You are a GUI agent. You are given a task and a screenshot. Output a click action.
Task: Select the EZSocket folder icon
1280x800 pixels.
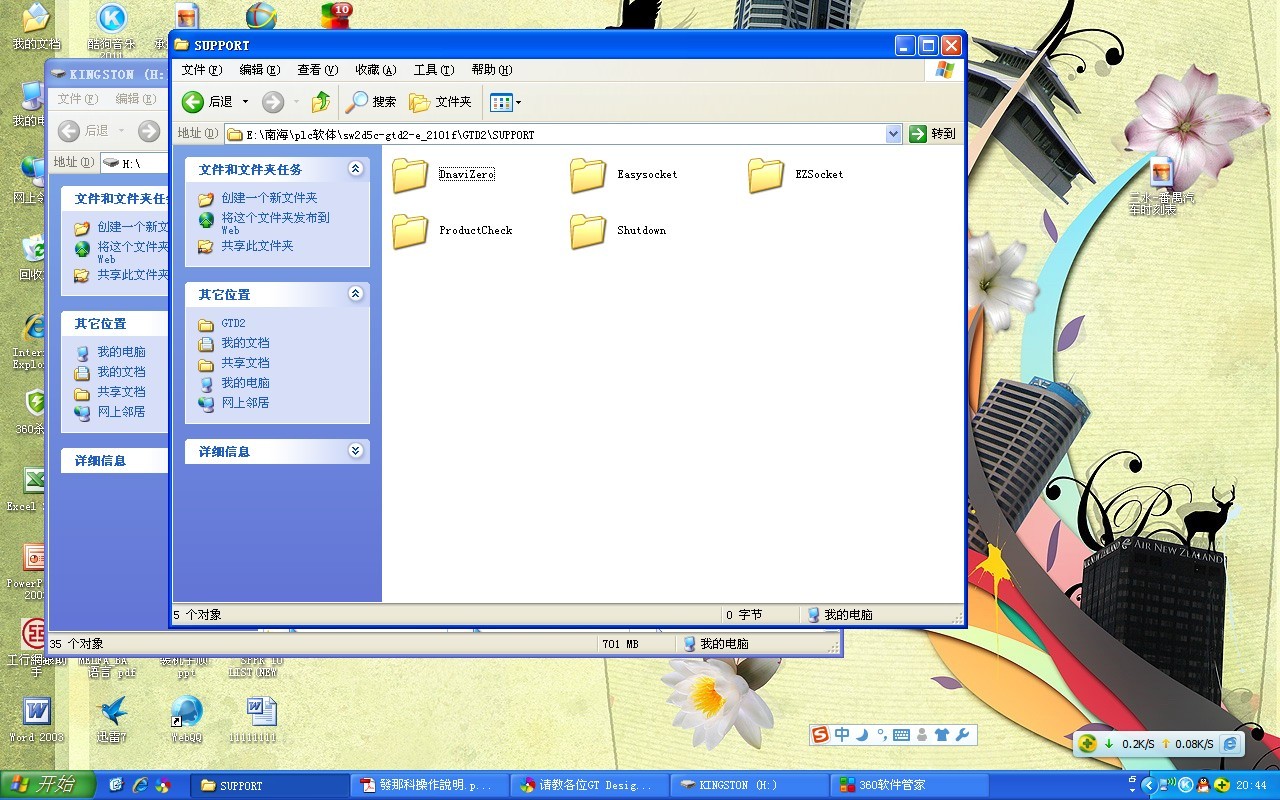(x=766, y=175)
